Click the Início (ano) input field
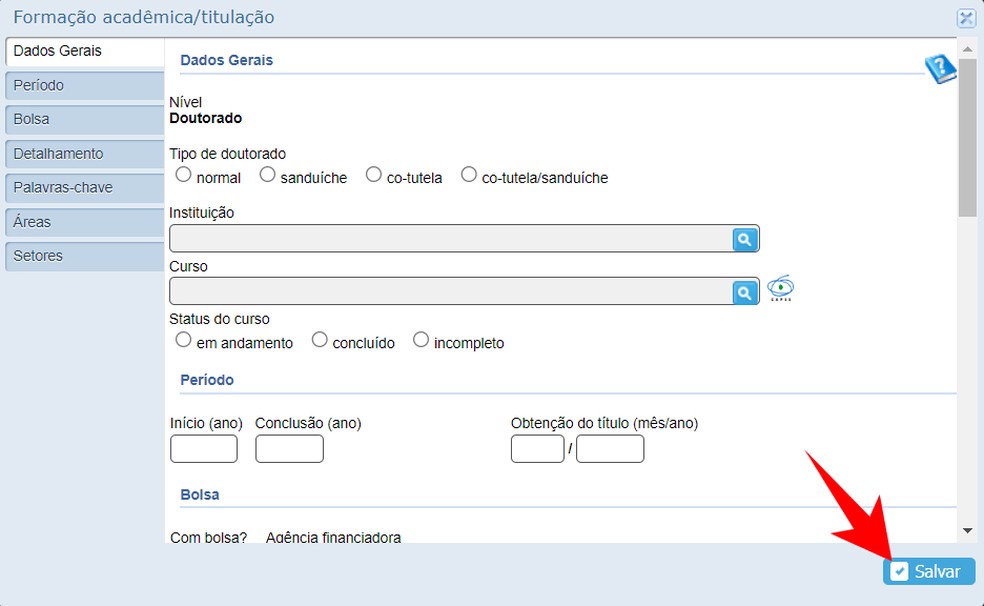 coord(204,449)
